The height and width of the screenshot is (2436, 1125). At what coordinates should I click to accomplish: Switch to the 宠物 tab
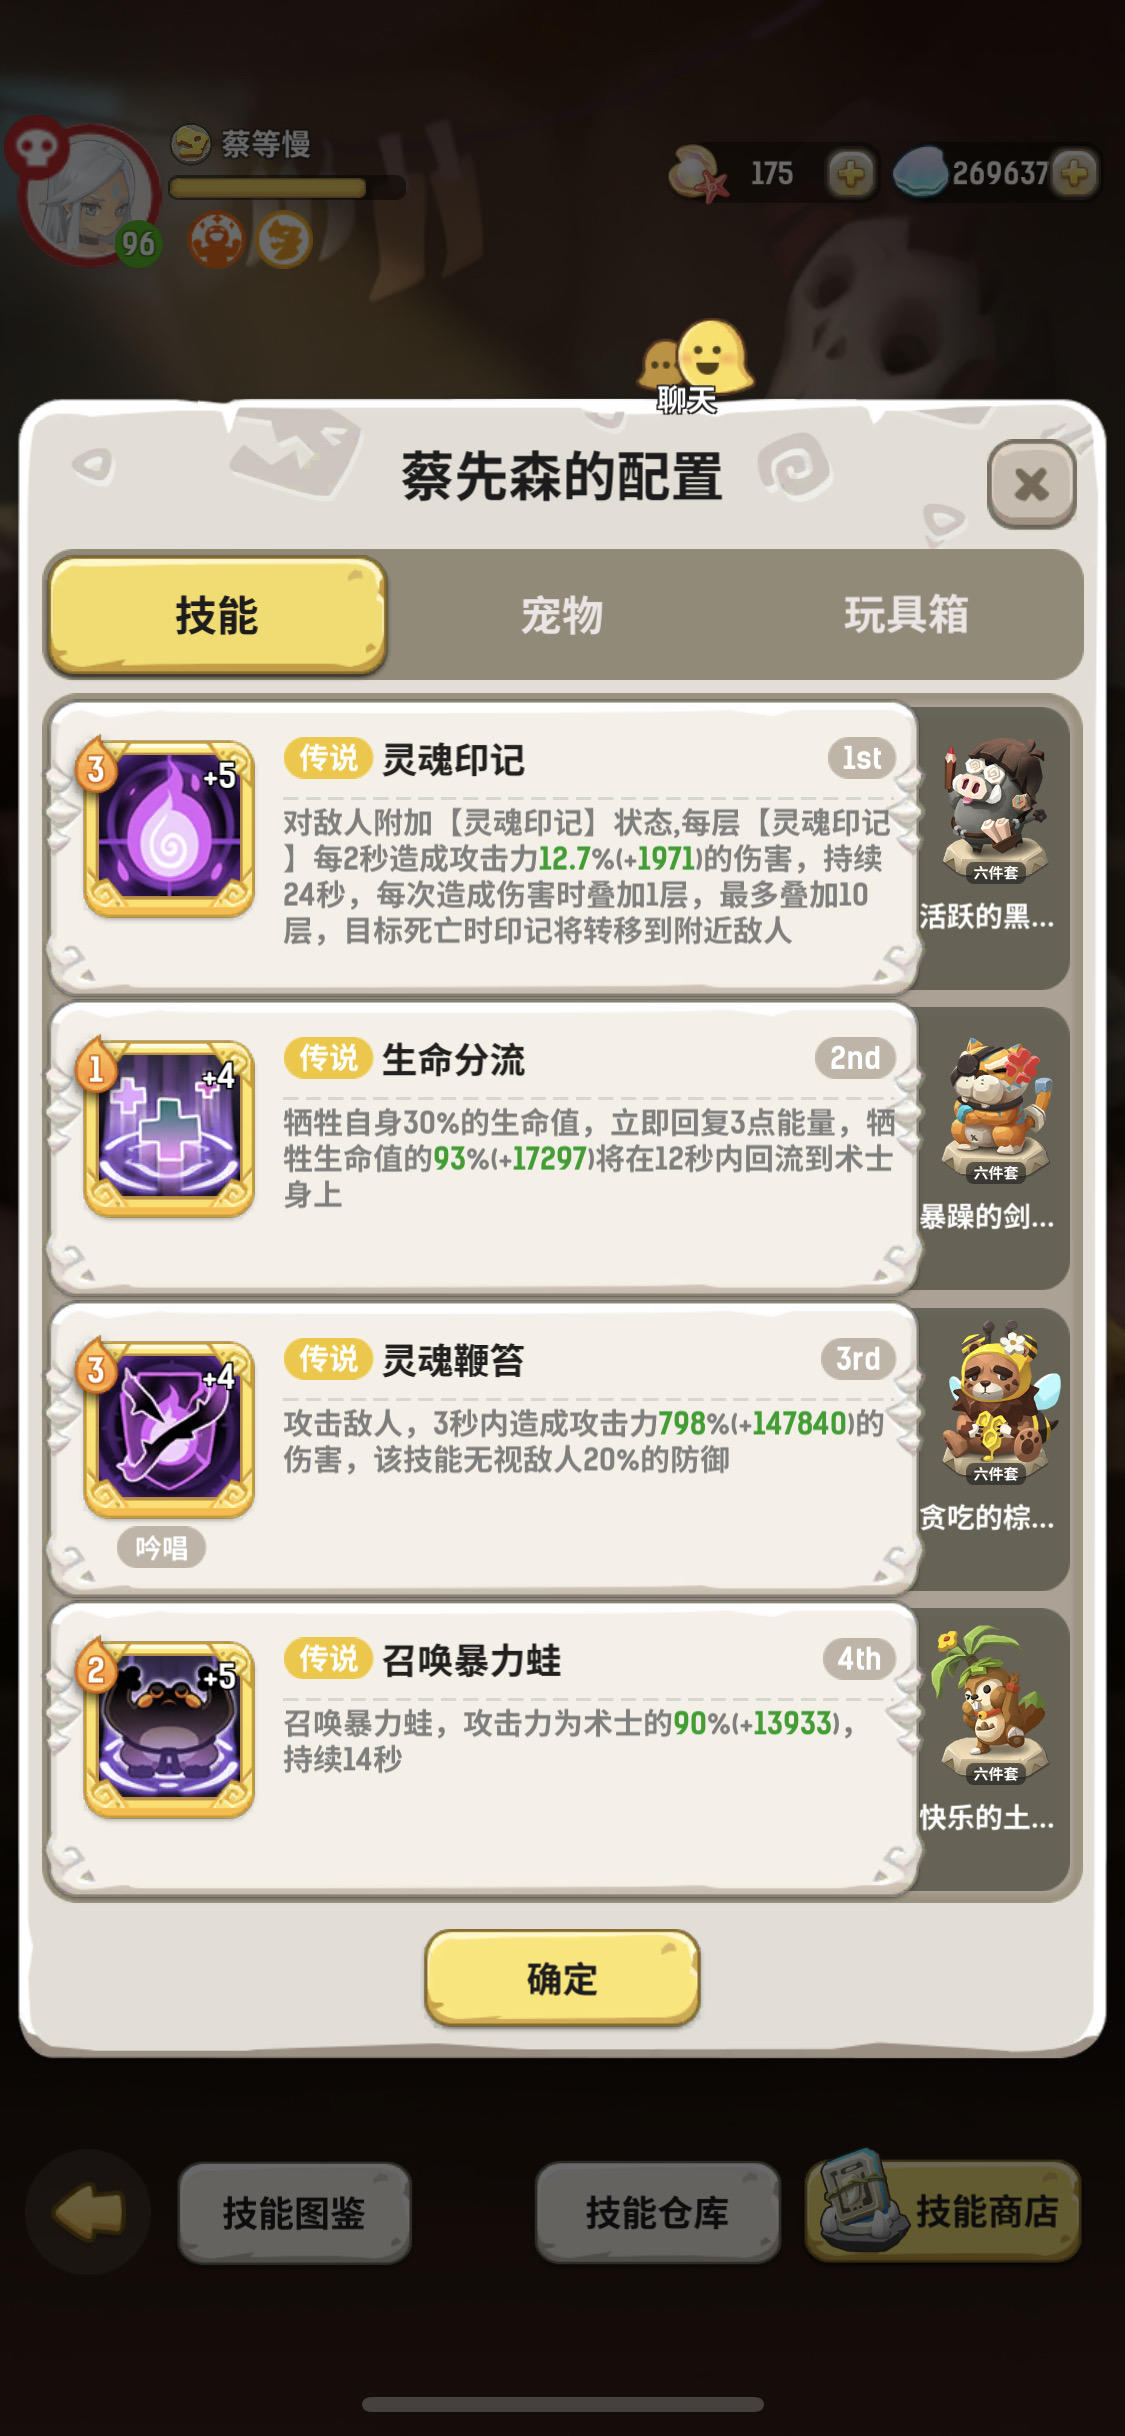(x=562, y=615)
